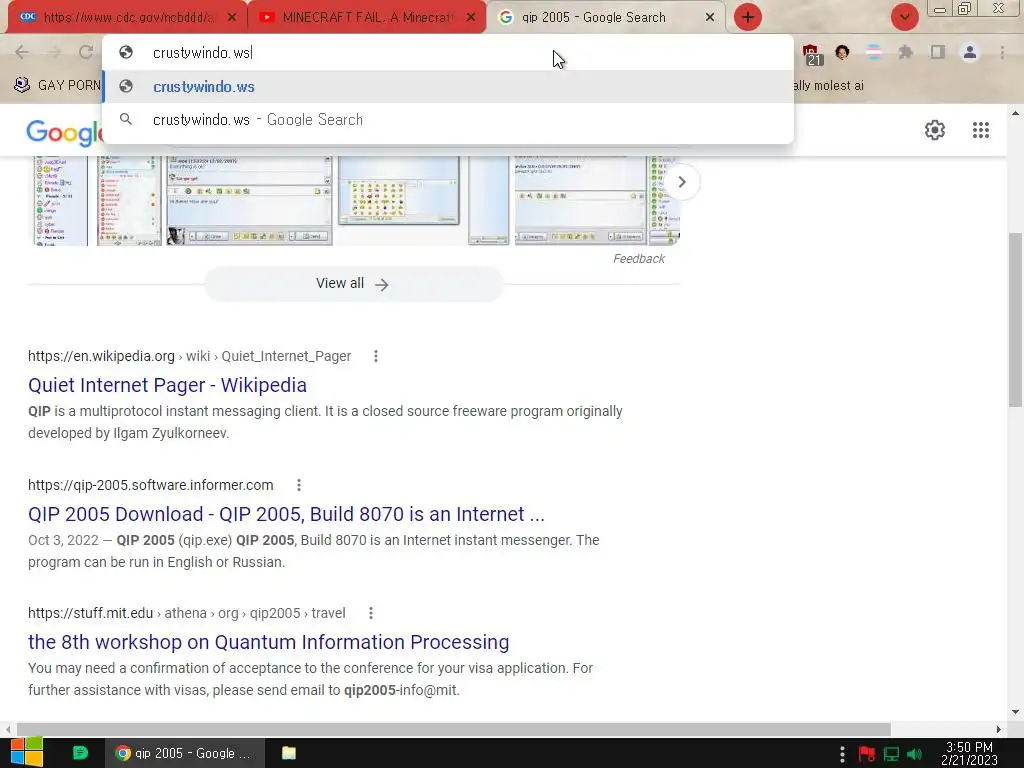The width and height of the screenshot is (1024, 768).
Task: Open options for stuff.mit.edu result
Action: pos(370,613)
